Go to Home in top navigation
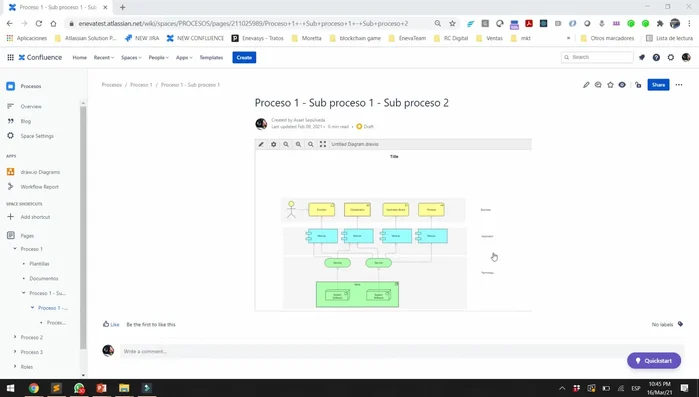 [80, 57]
